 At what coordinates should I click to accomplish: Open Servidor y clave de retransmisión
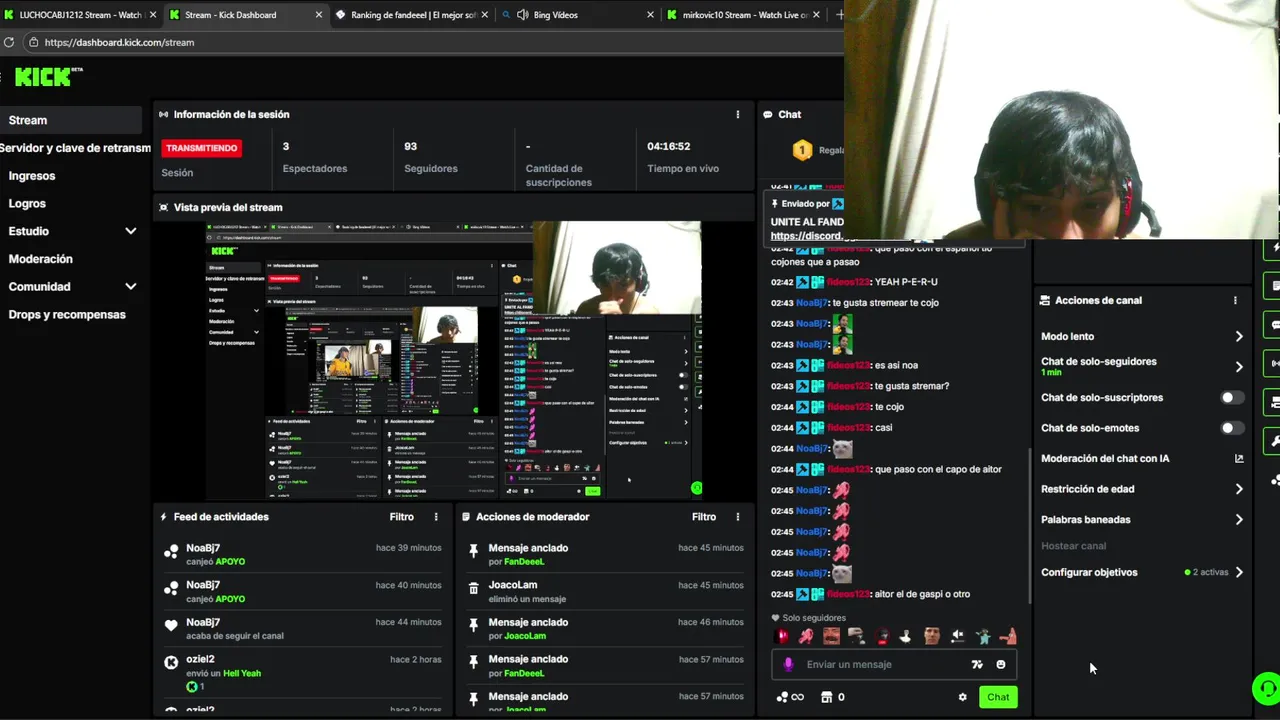[x=75, y=148]
